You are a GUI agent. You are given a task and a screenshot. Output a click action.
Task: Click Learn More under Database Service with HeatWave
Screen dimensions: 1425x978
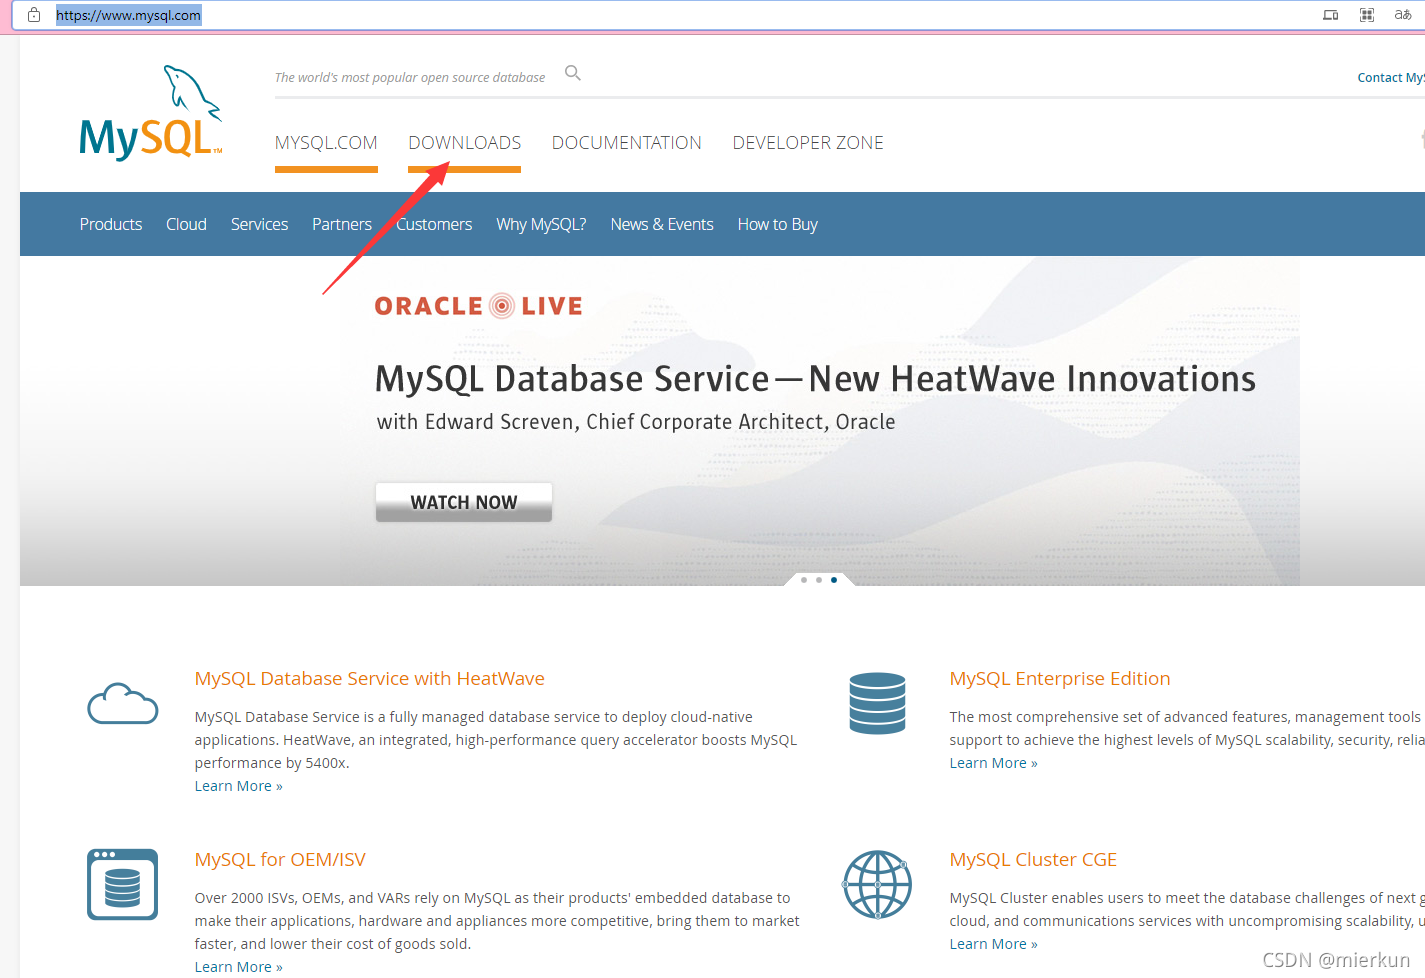(239, 786)
